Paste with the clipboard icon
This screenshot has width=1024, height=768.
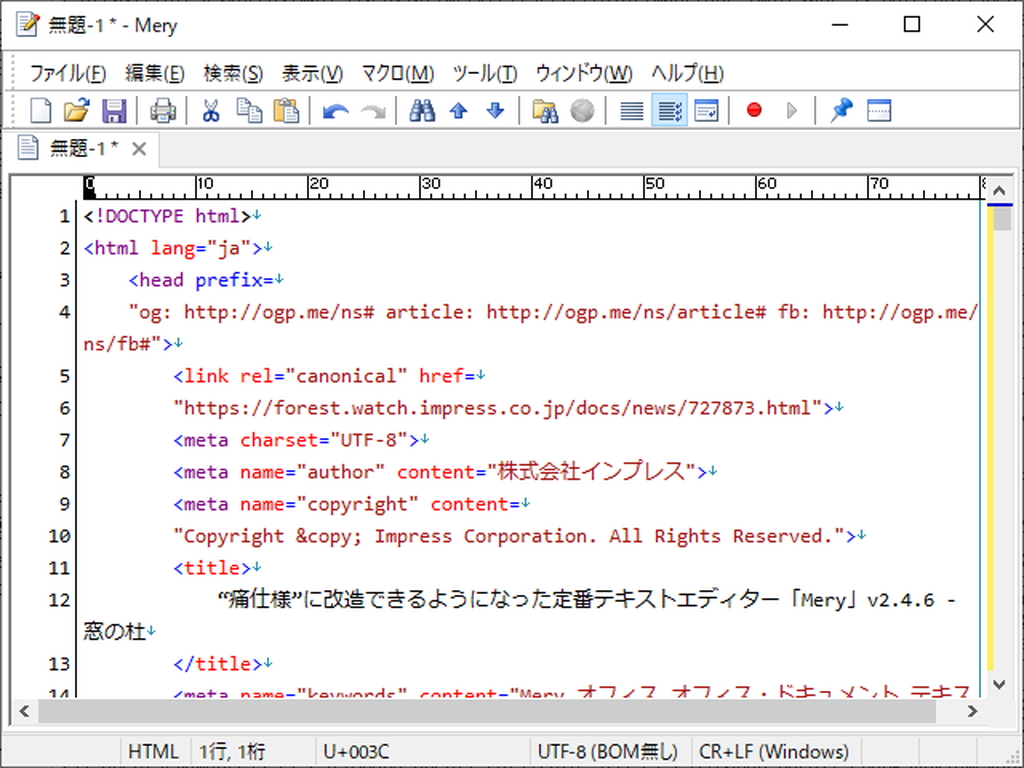pos(285,110)
